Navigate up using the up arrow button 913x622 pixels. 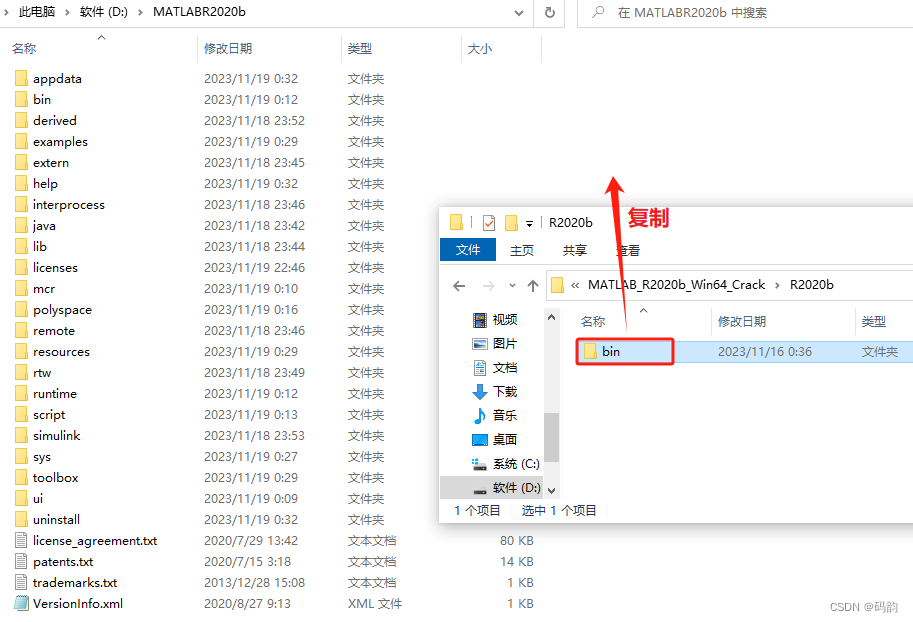pyautogui.click(x=532, y=285)
